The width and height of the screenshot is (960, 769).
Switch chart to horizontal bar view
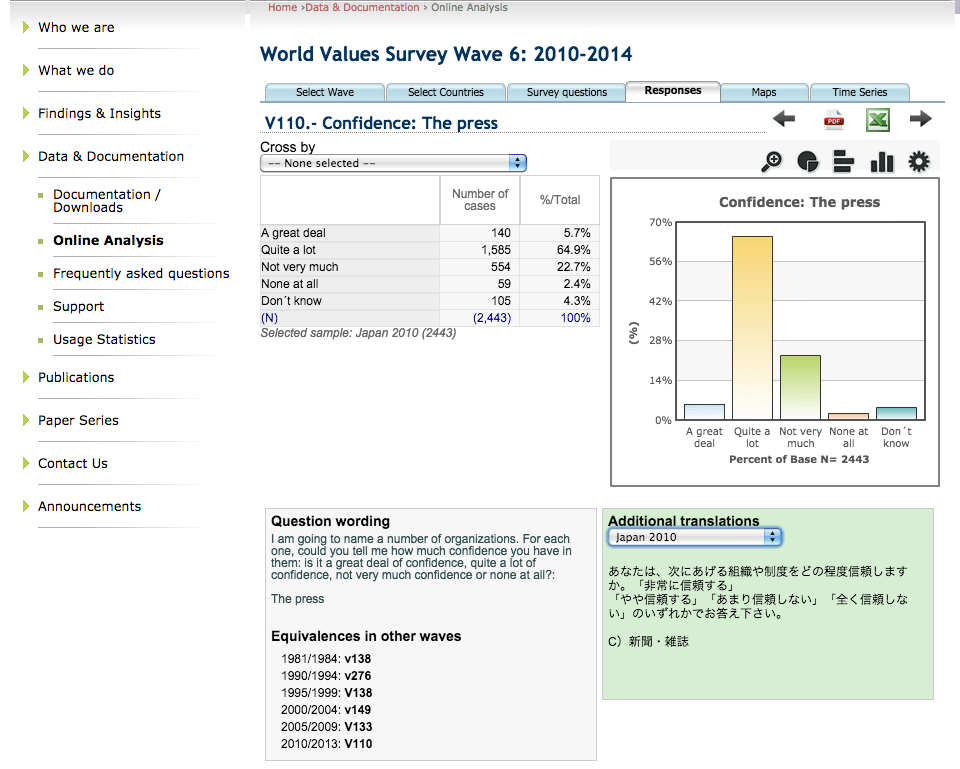coord(843,161)
